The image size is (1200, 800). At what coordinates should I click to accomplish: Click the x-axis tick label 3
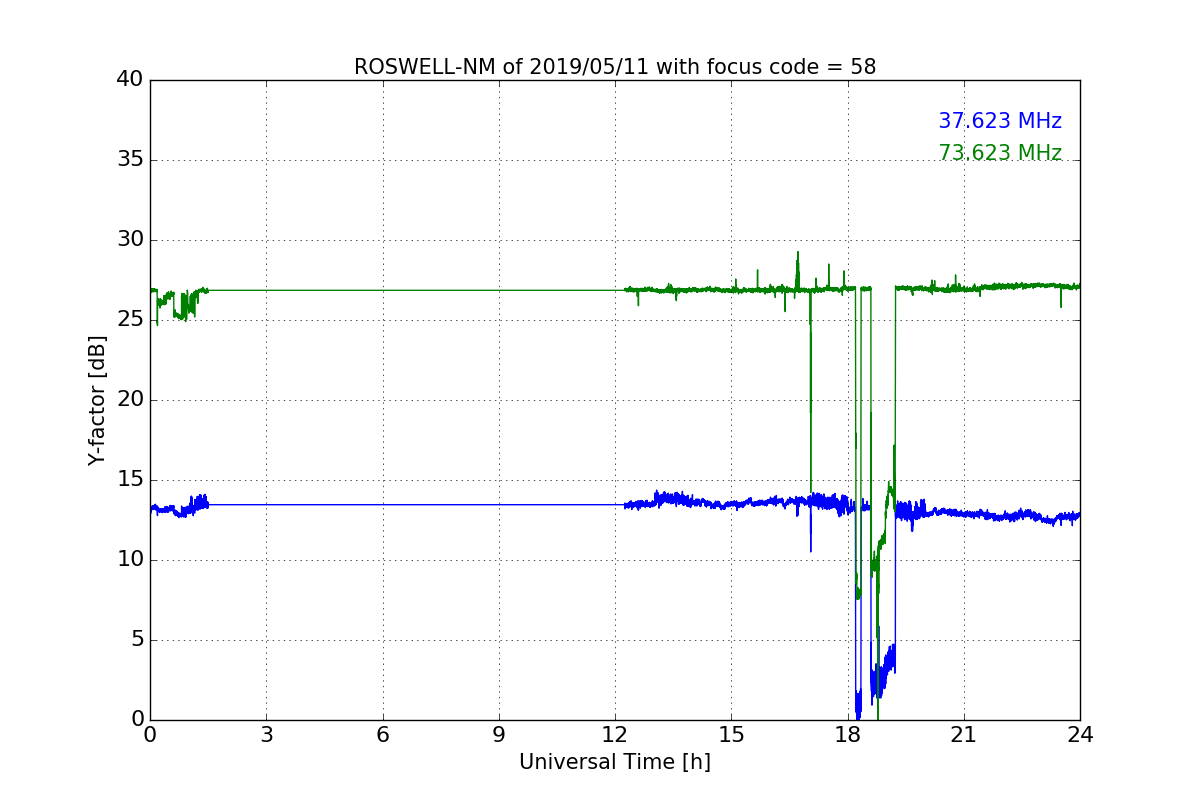pyautogui.click(x=266, y=735)
